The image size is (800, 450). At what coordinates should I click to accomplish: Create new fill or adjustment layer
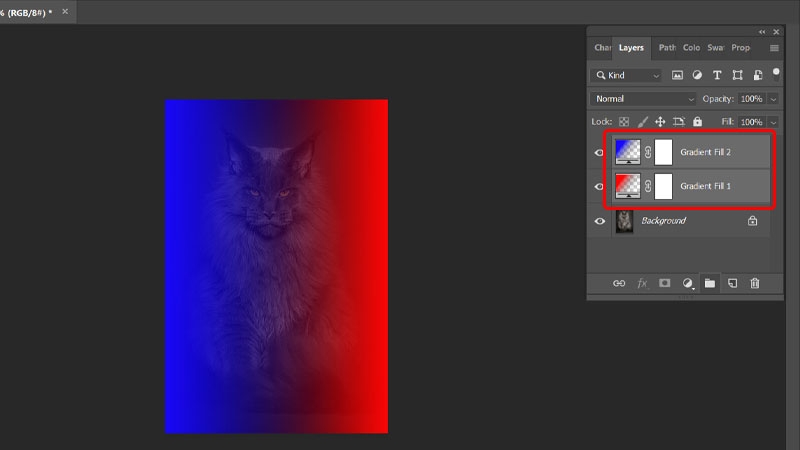[688, 283]
